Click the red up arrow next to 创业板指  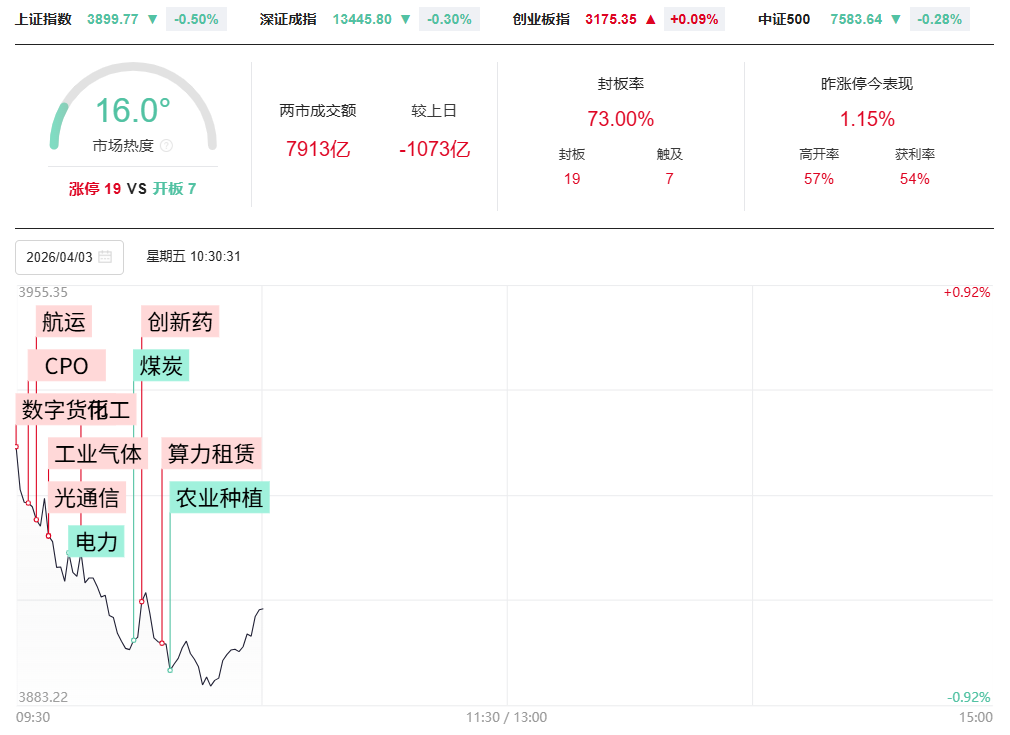pos(651,19)
